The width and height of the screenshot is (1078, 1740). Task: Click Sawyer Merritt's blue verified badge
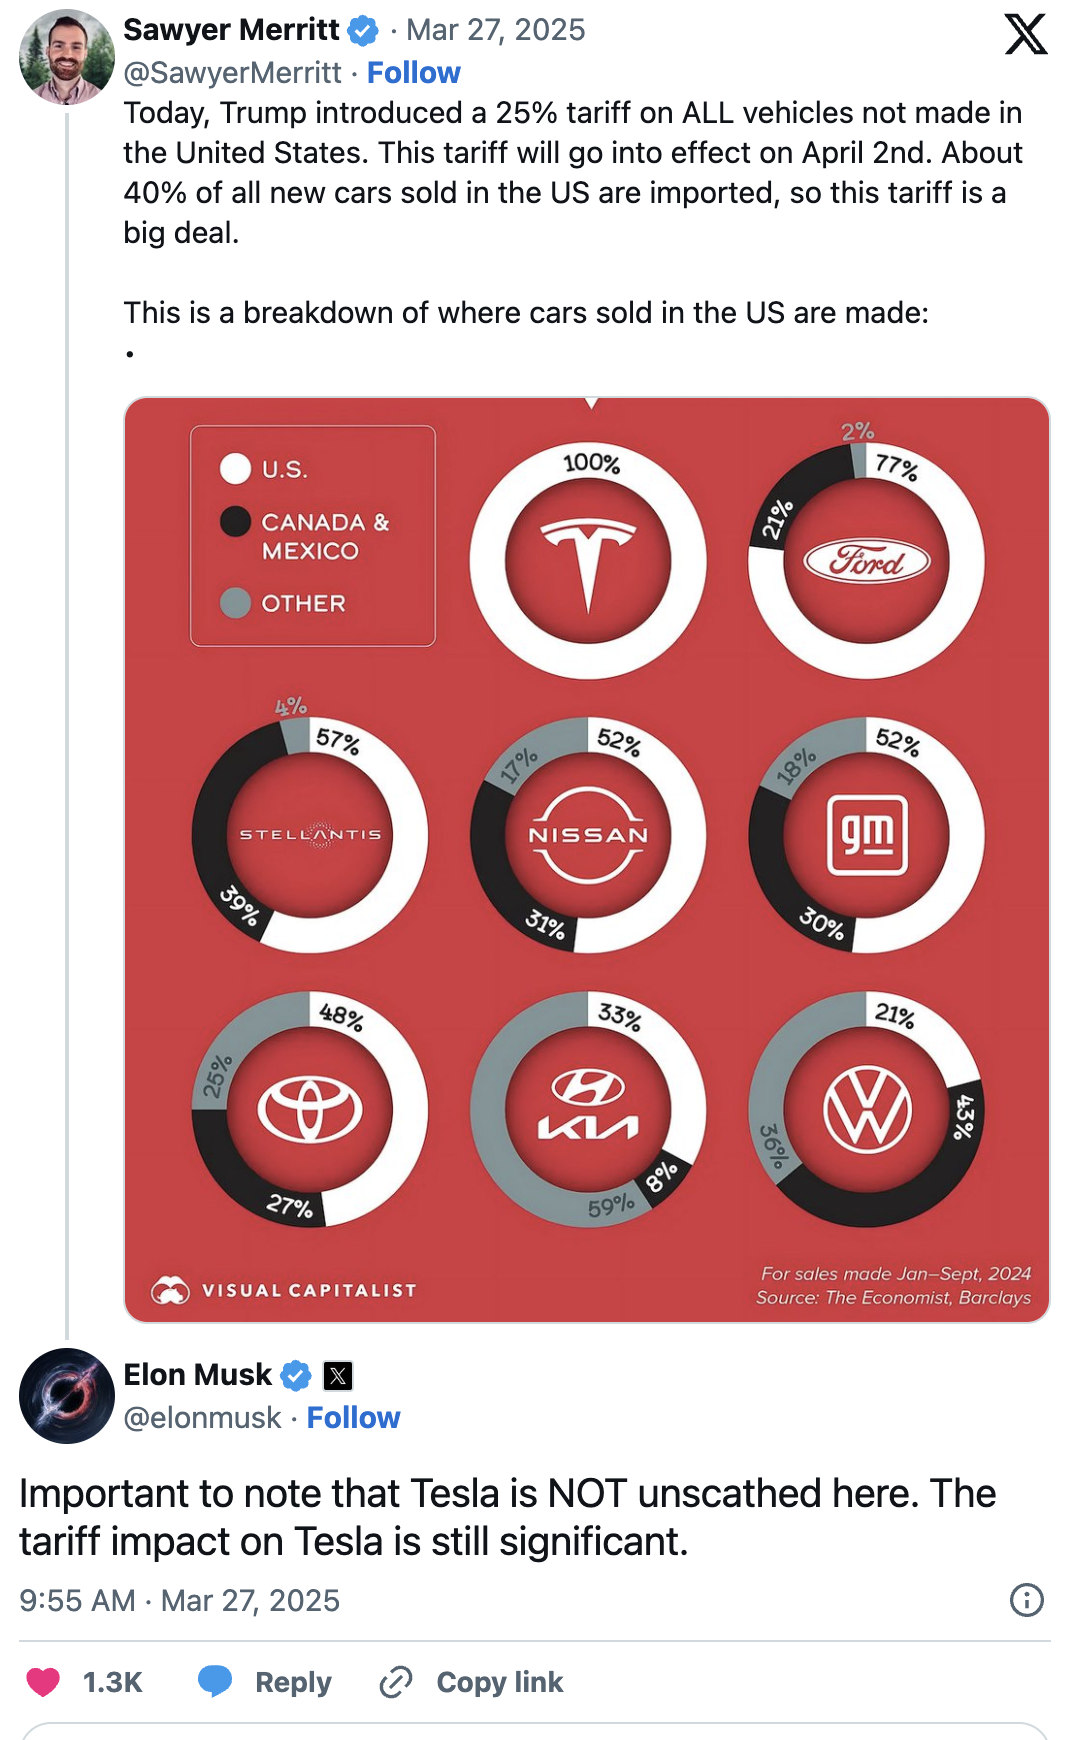363,31
